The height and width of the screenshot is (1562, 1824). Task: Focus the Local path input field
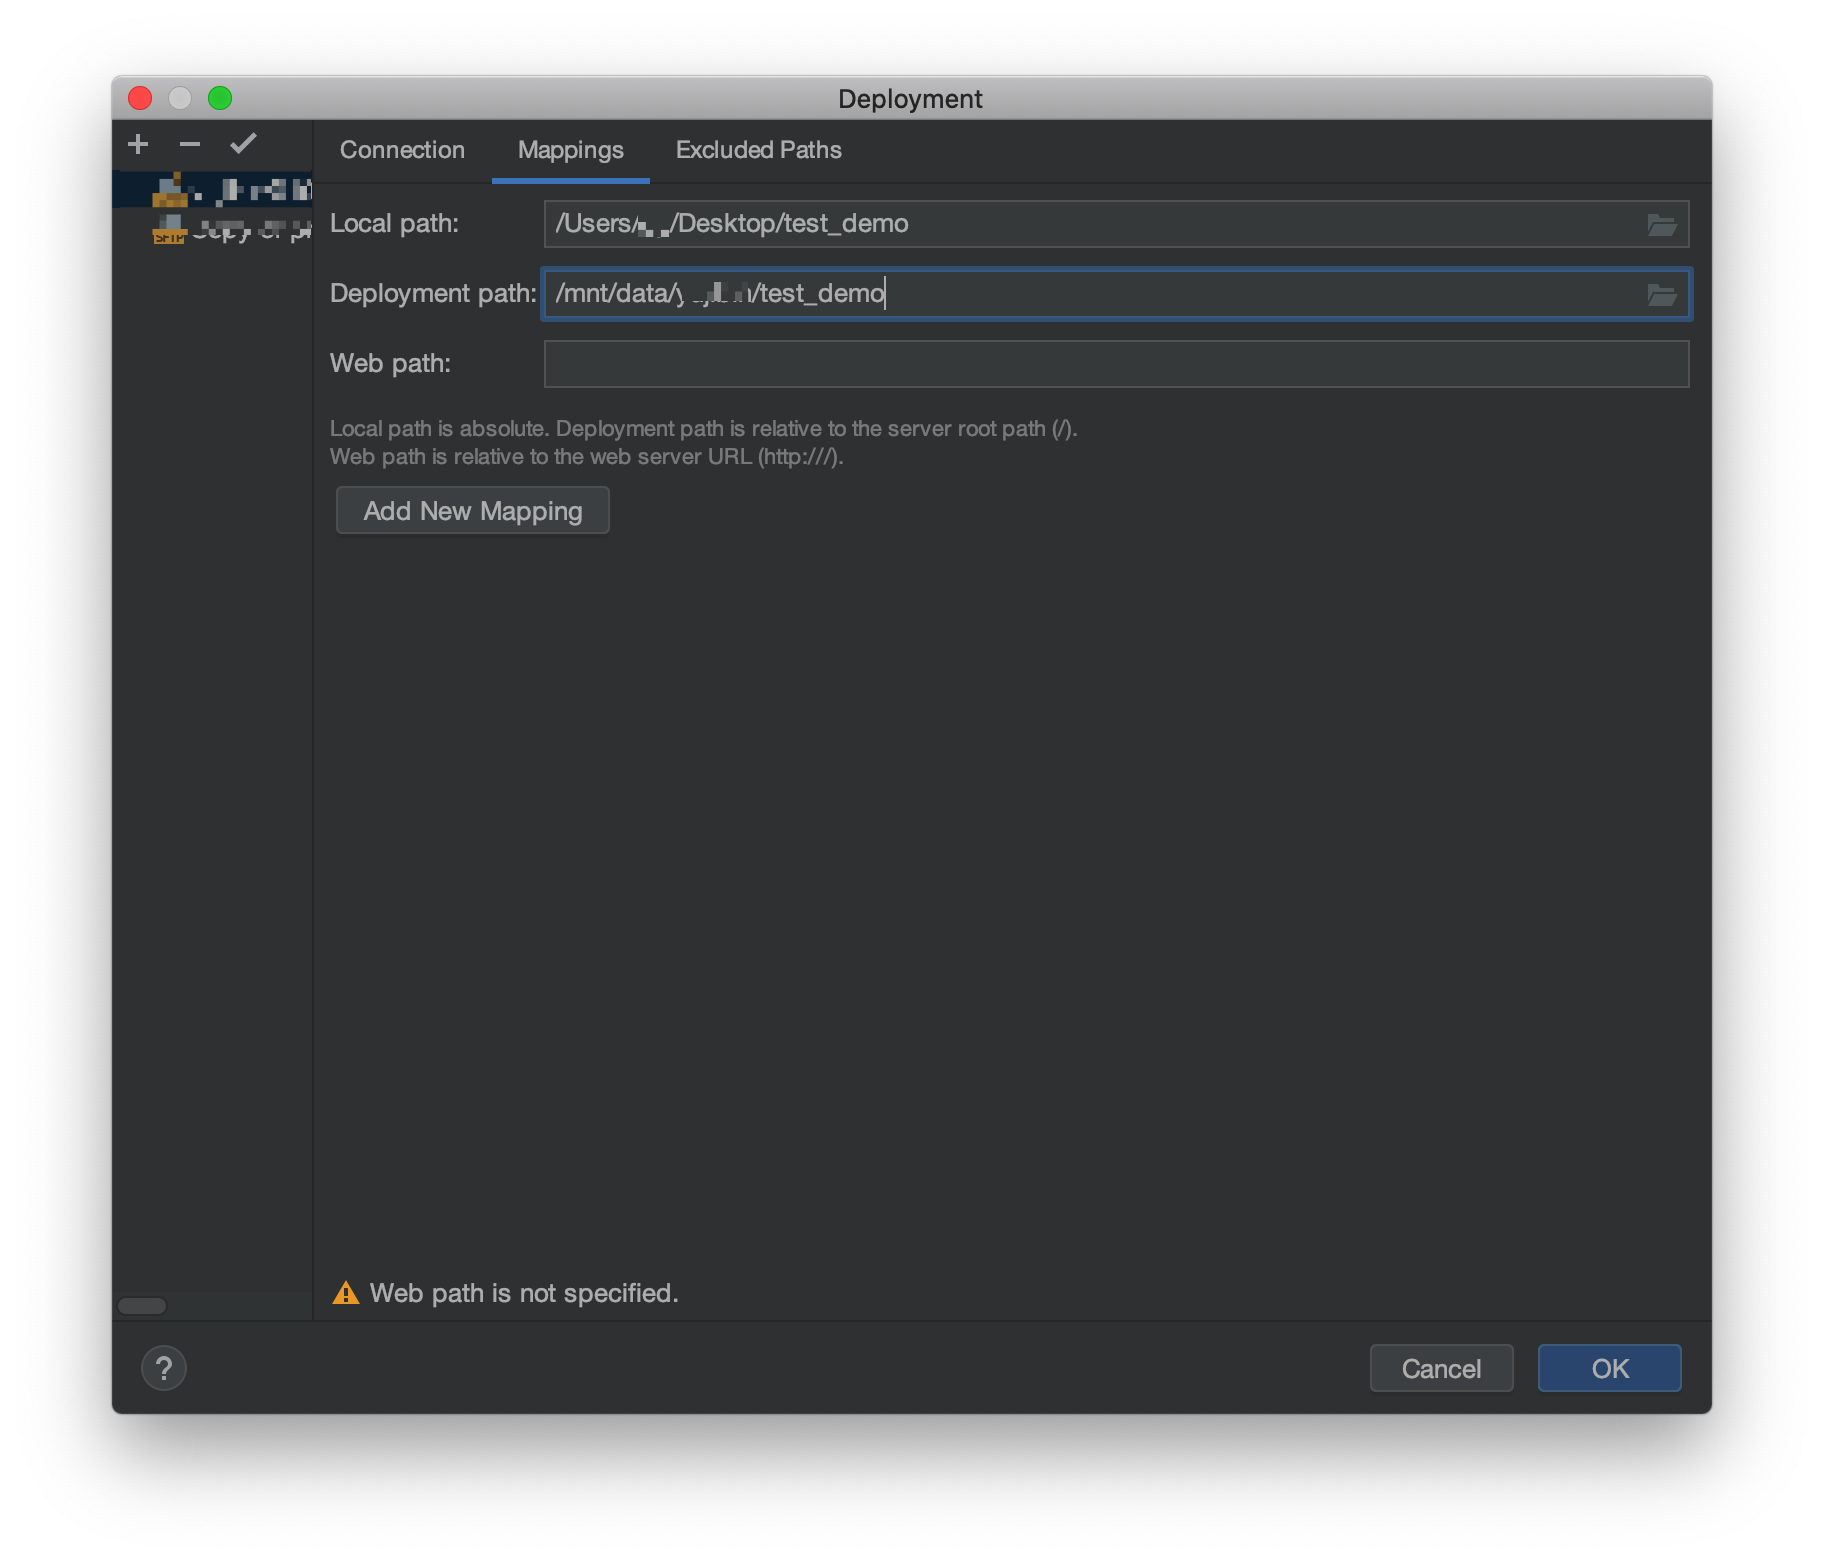coord(1116,224)
